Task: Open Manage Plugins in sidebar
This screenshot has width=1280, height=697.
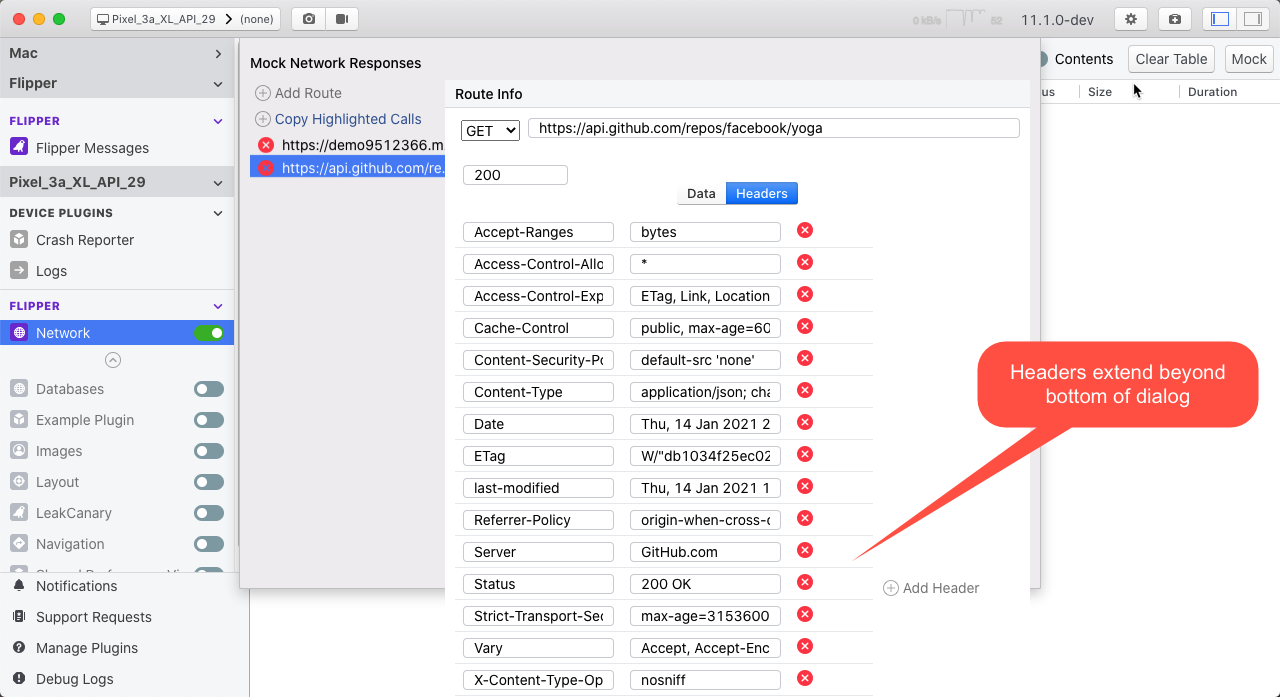Action: tap(75, 648)
